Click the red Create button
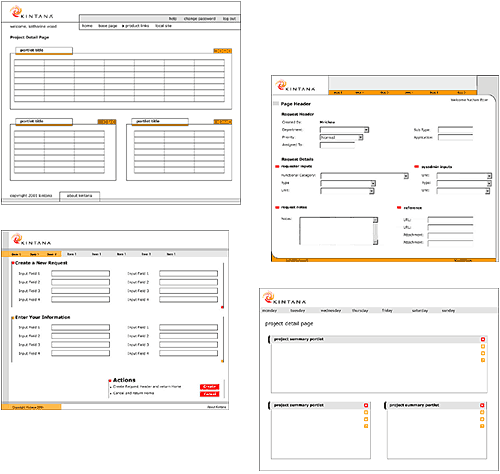 pyautogui.click(x=210, y=387)
